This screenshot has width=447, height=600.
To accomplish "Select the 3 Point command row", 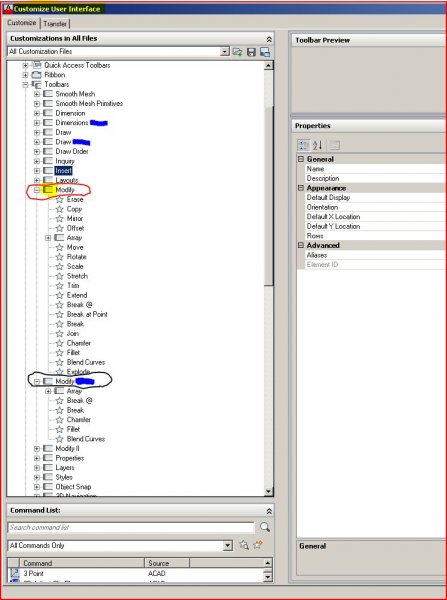I will pos(140,573).
